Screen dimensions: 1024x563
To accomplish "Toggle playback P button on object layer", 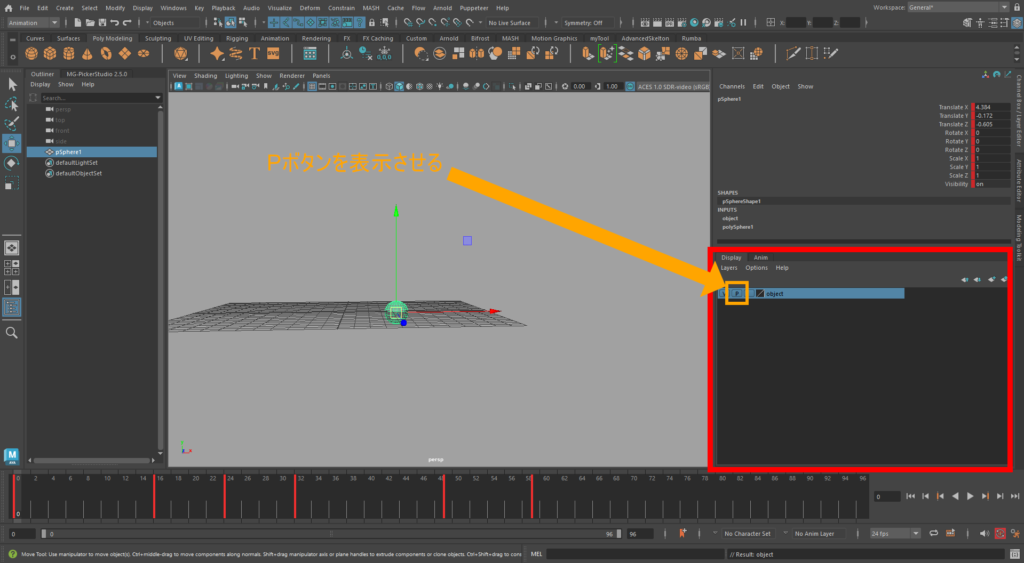I will point(736,294).
